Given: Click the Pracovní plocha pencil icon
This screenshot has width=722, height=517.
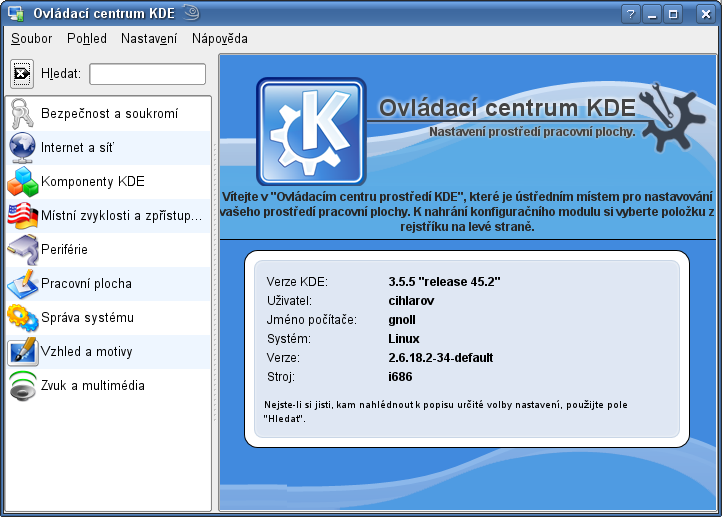Looking at the screenshot, I should (x=22, y=284).
